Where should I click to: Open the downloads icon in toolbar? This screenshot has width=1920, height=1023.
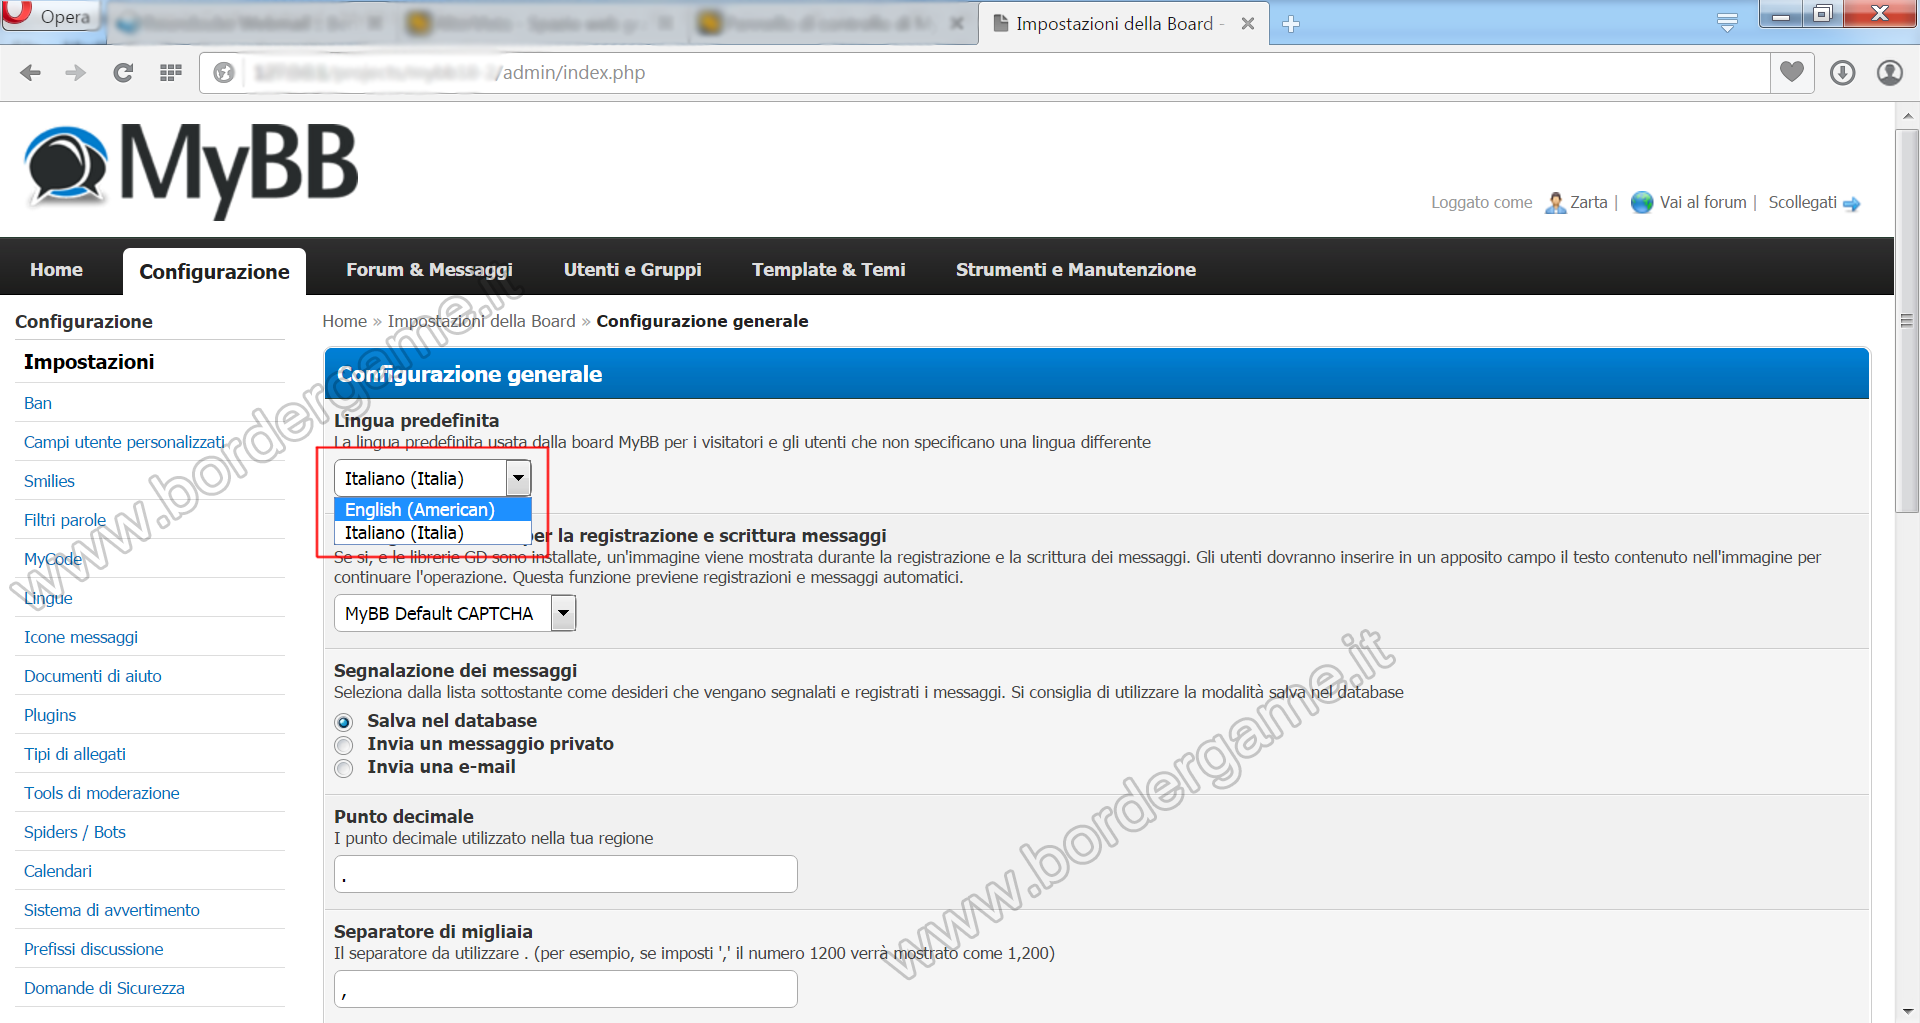pyautogui.click(x=1842, y=72)
